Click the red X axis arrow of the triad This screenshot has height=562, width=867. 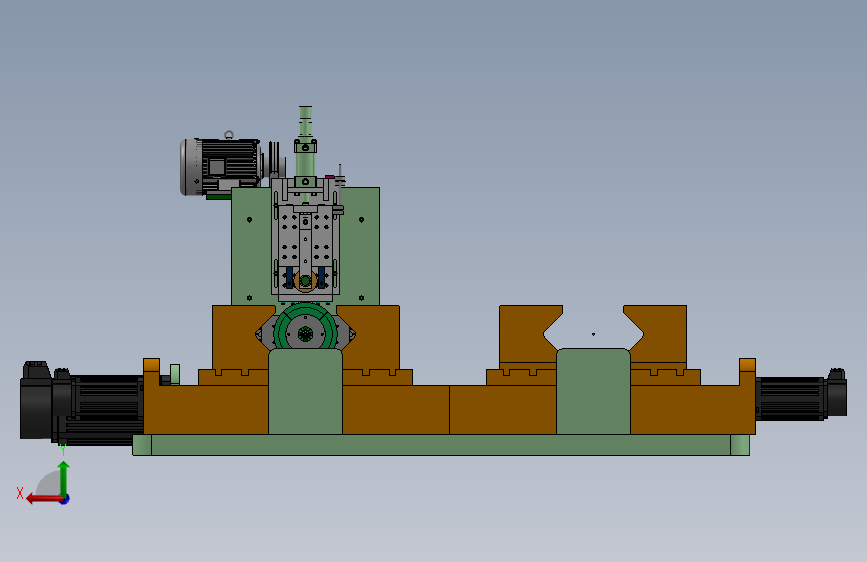tap(44, 499)
